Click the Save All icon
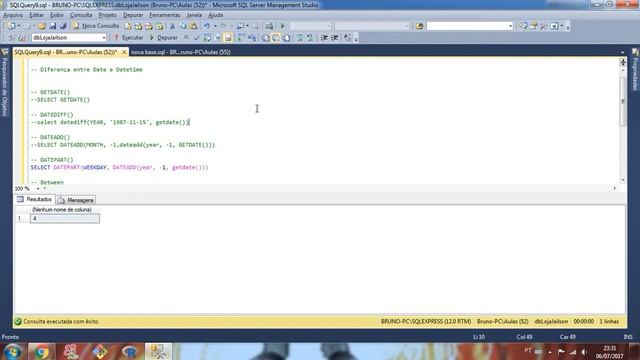Viewport: 640px width, 360px height. coord(63,26)
